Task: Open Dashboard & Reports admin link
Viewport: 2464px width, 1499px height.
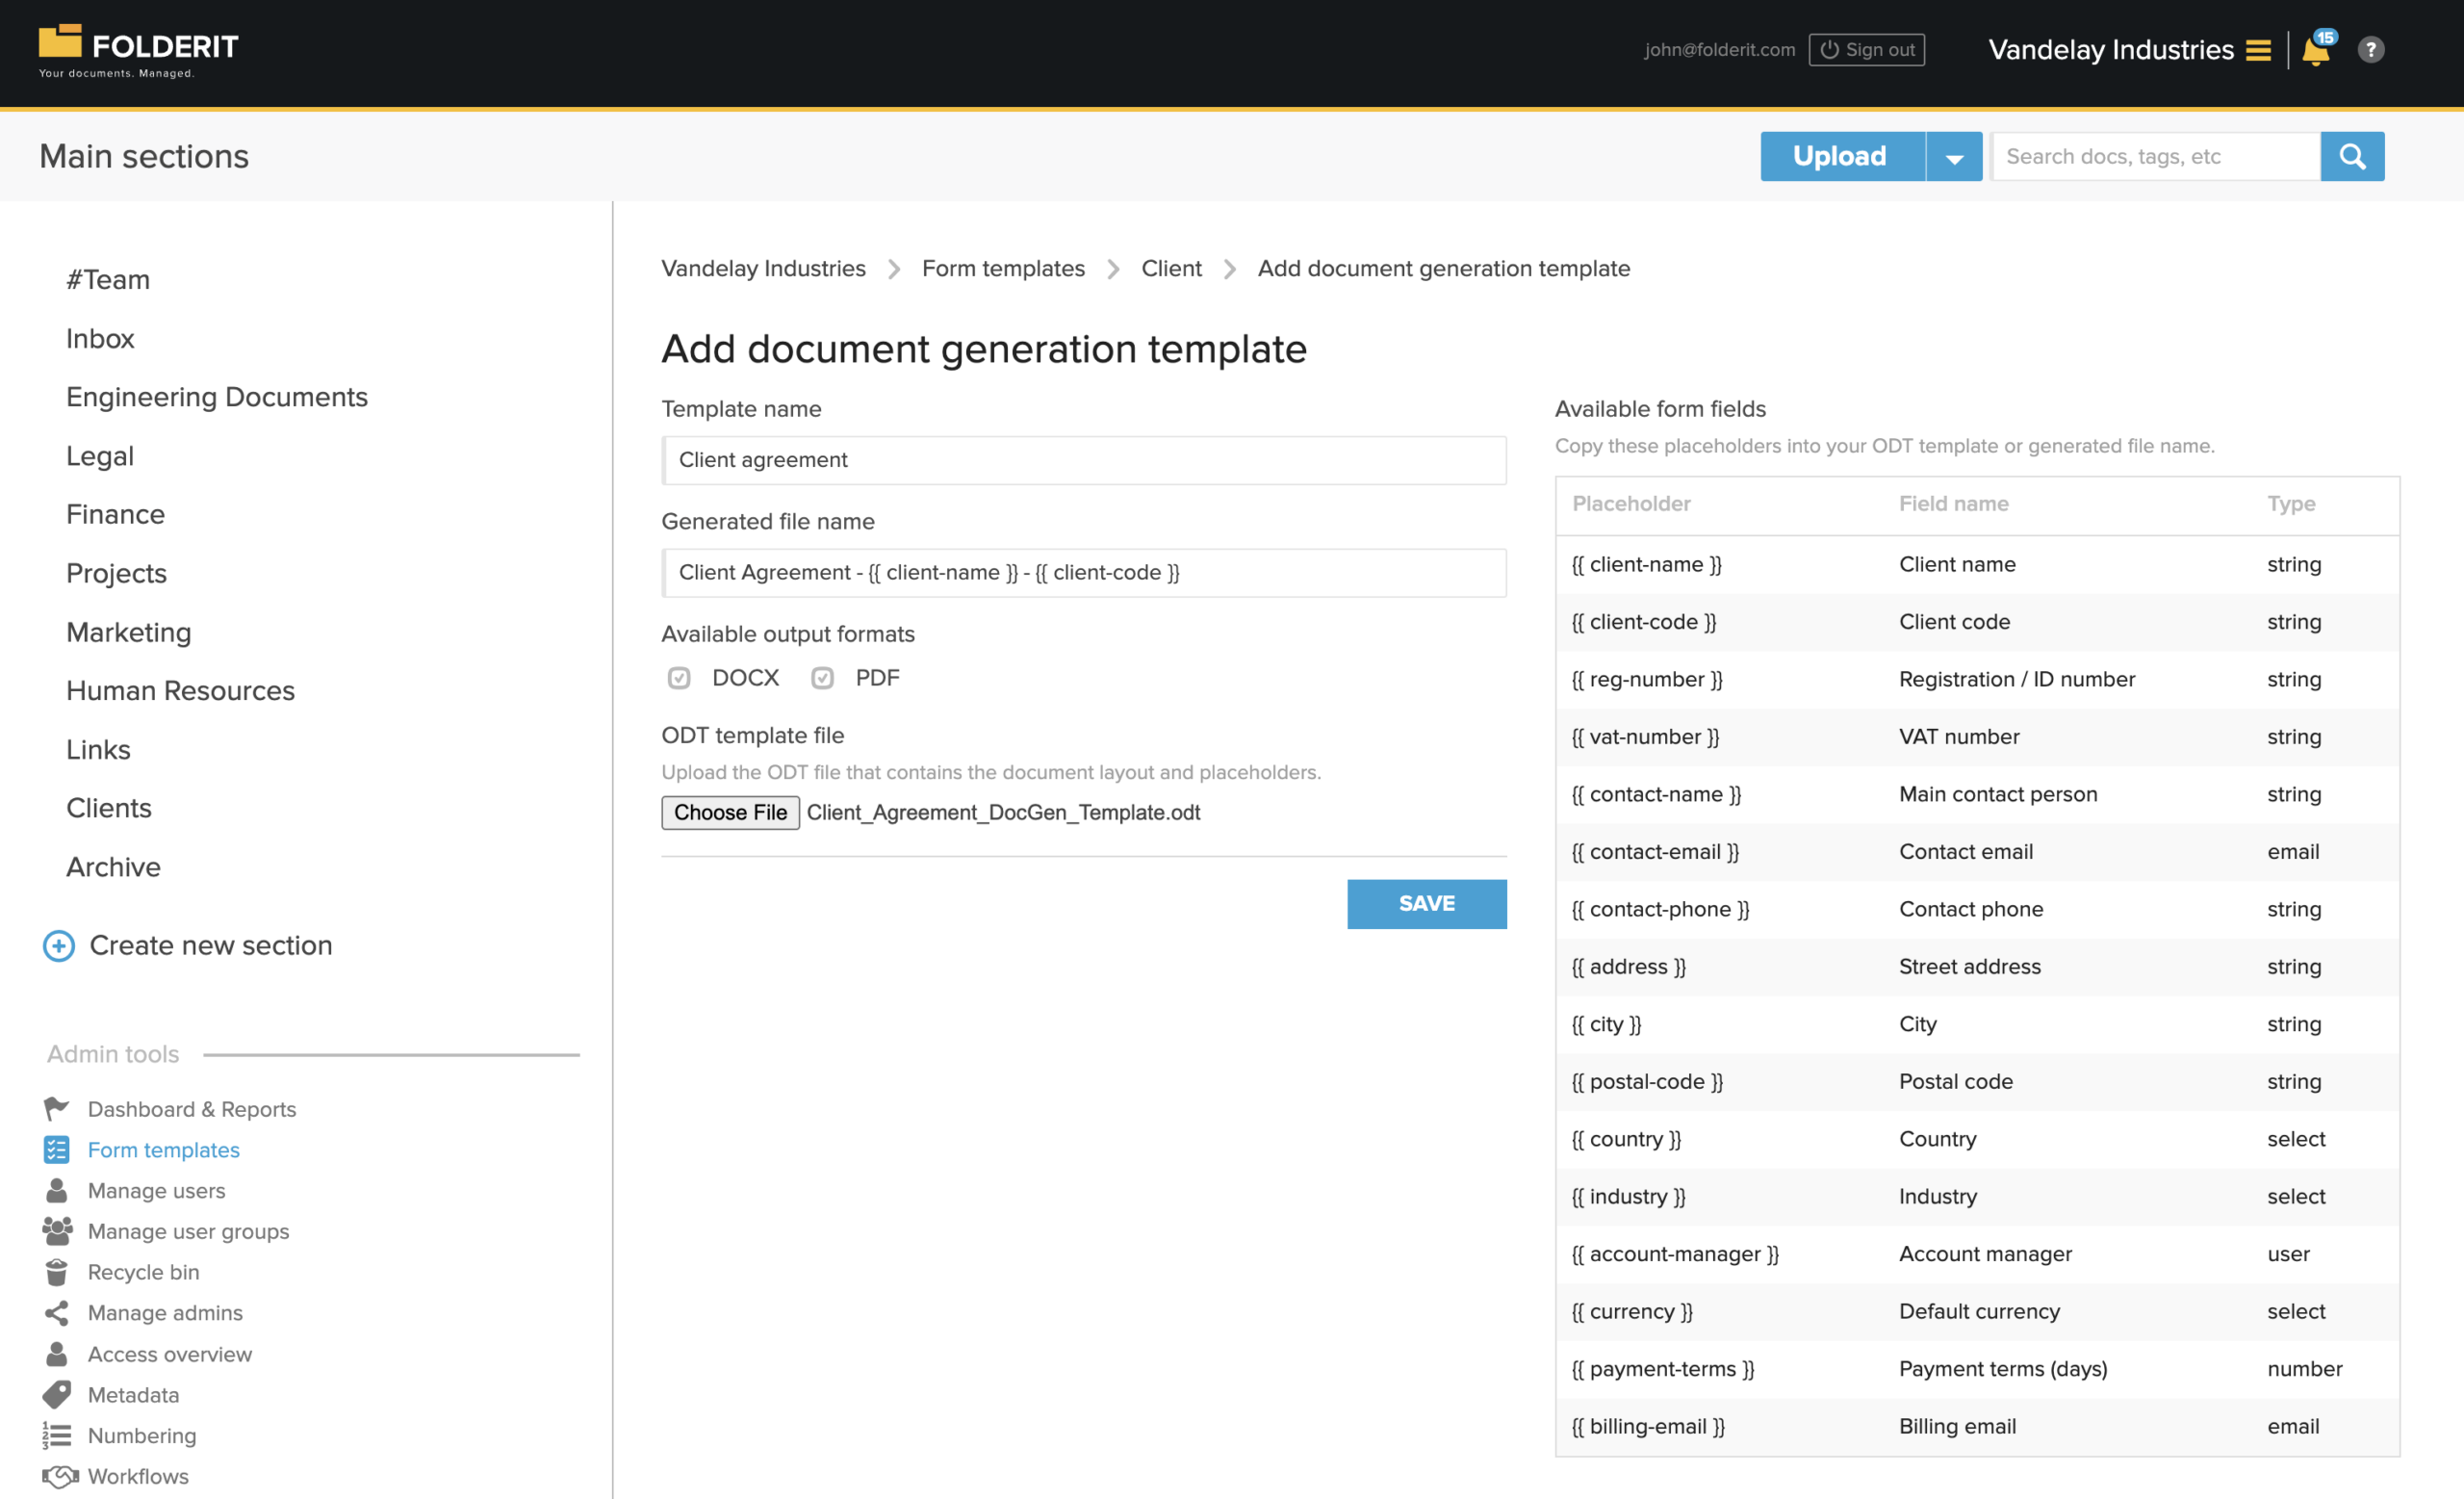Action: 192,1109
